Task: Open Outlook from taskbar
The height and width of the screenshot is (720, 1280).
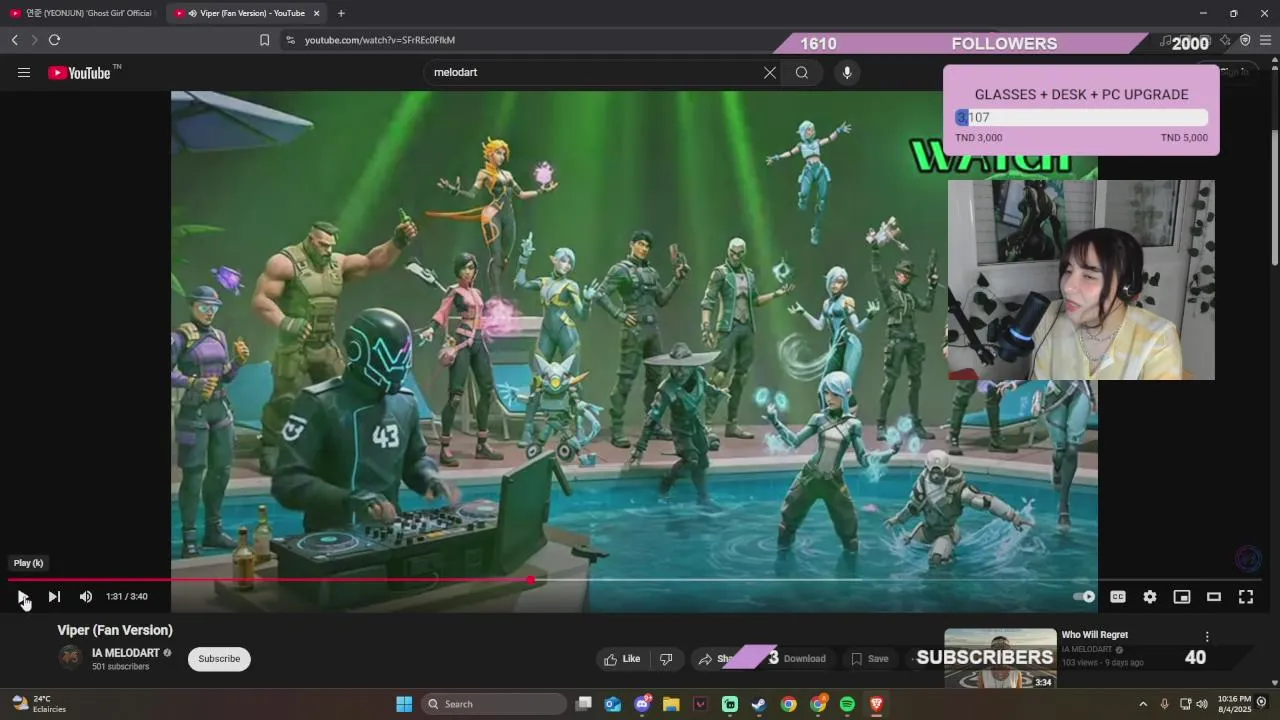Action: pyautogui.click(x=613, y=704)
